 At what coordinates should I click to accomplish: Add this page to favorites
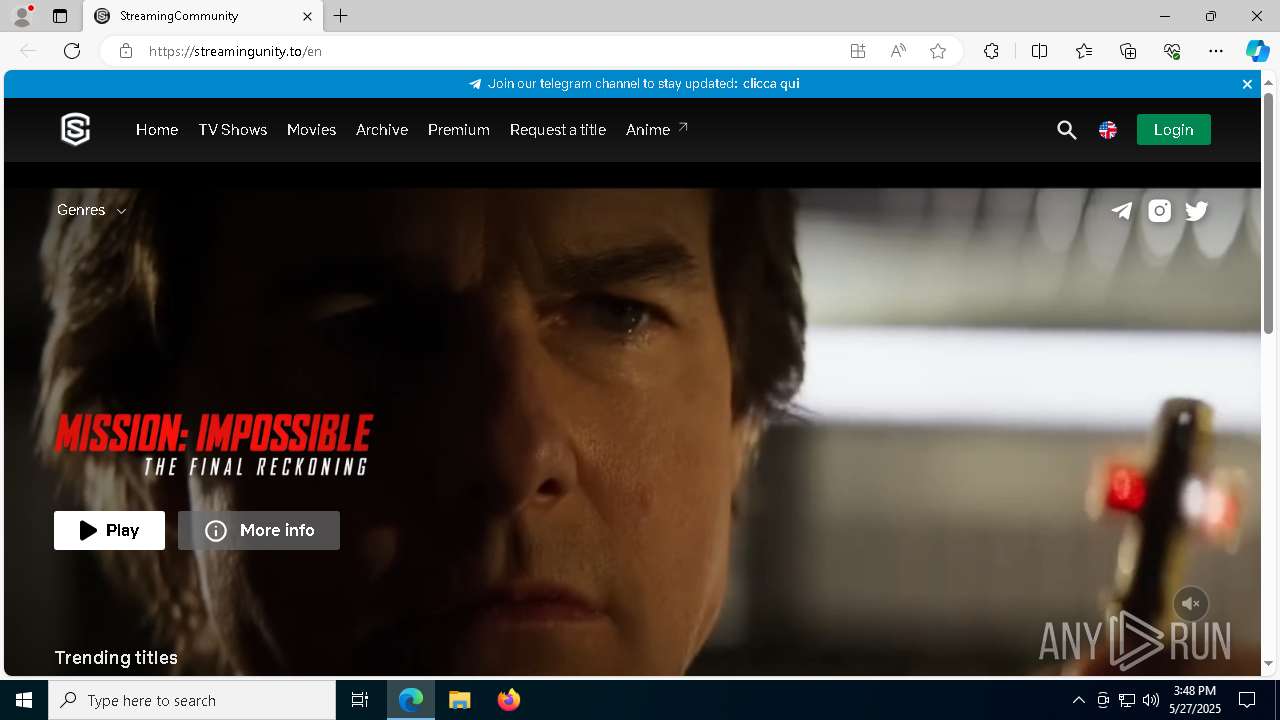(938, 51)
